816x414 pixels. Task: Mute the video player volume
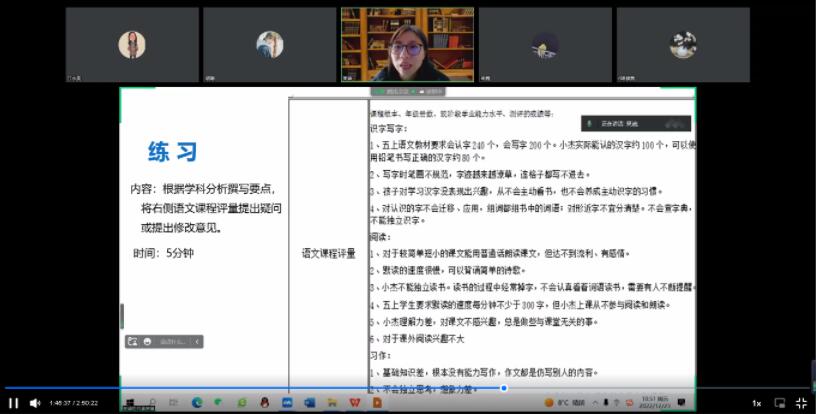tap(35, 403)
